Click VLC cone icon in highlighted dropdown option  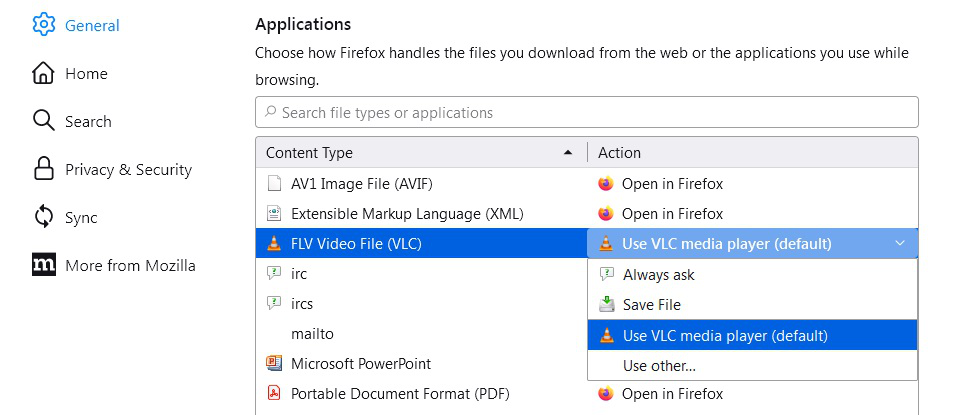607,335
